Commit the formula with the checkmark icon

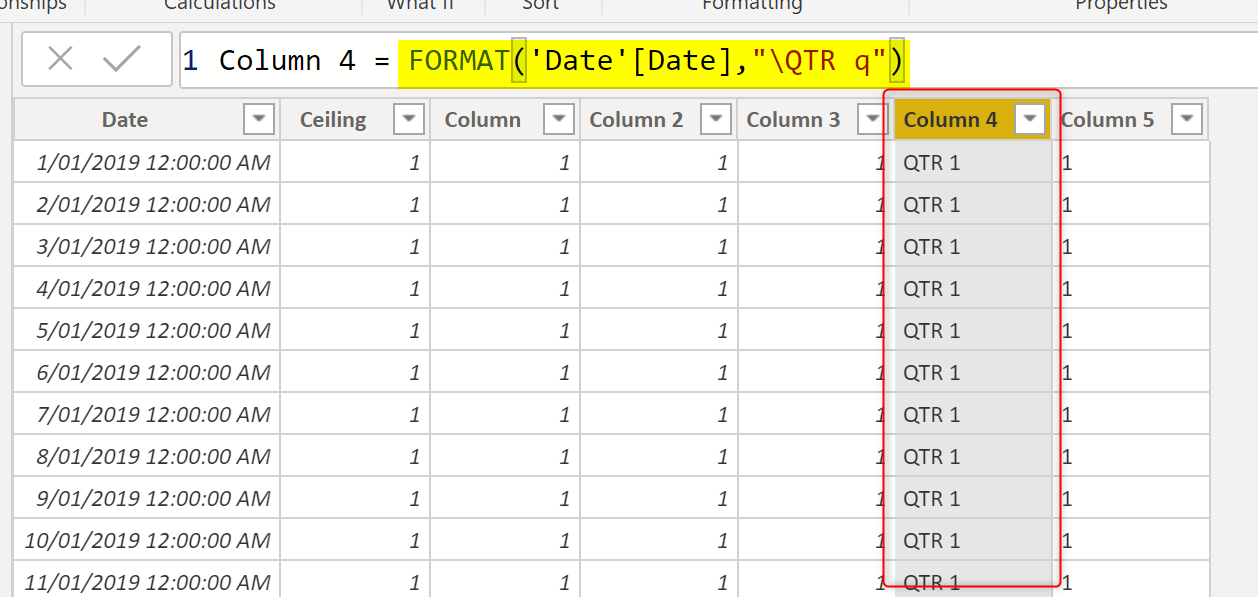click(122, 60)
